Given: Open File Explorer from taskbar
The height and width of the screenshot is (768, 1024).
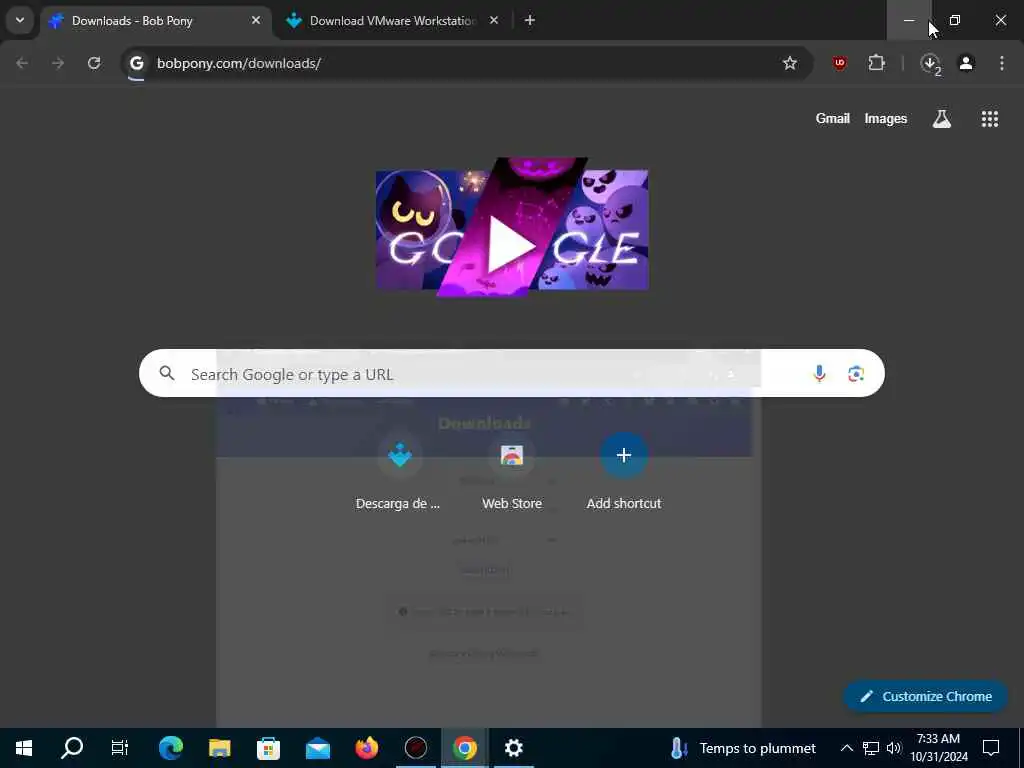Looking at the screenshot, I should tap(219, 748).
